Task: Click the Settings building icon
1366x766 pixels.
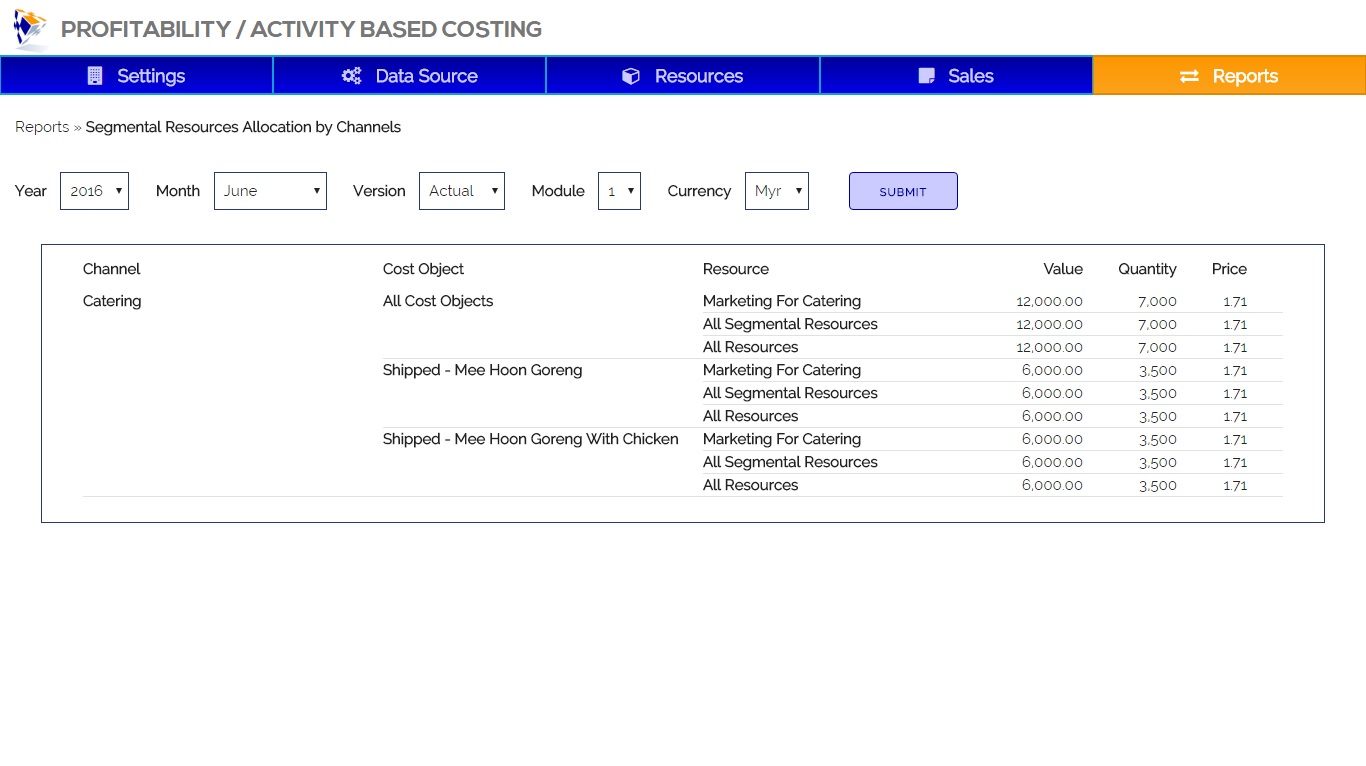Action: tap(95, 76)
